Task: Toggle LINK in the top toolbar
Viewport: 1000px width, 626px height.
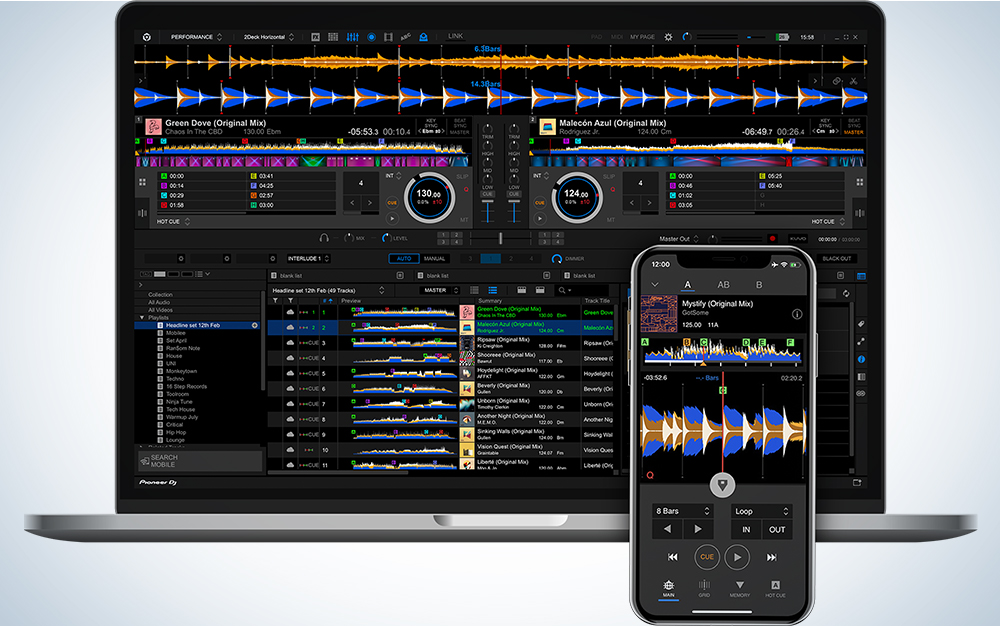Action: (x=455, y=36)
